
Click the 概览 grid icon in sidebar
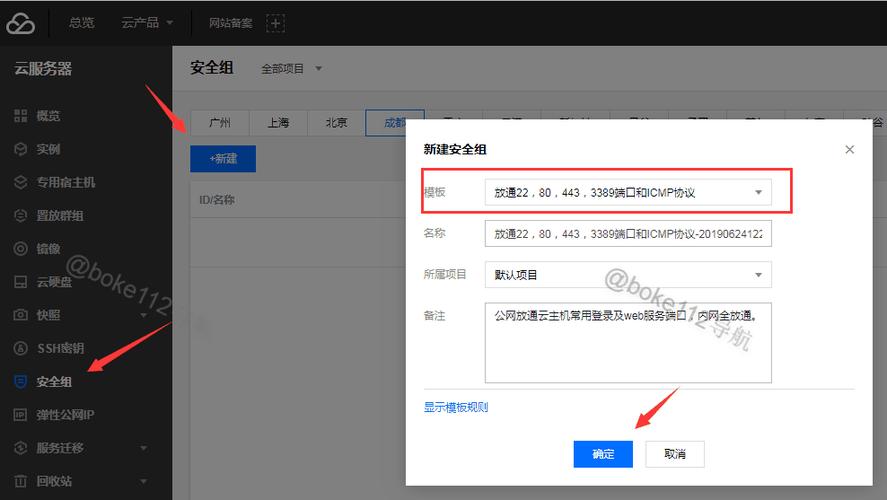point(20,116)
